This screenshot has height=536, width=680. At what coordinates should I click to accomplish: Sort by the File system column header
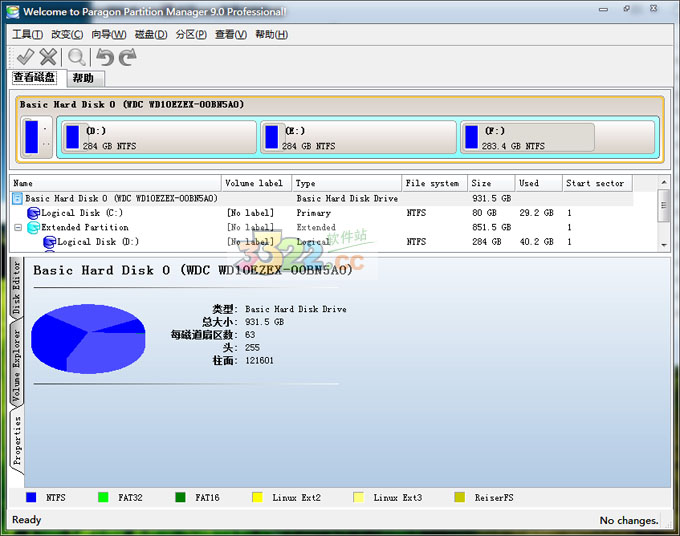click(435, 183)
